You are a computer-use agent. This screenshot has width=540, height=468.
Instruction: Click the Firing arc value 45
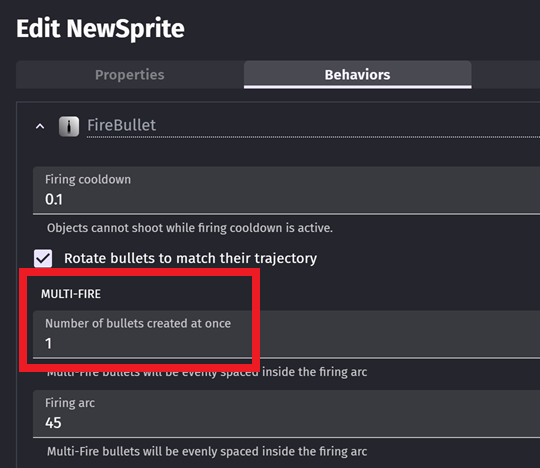53,423
